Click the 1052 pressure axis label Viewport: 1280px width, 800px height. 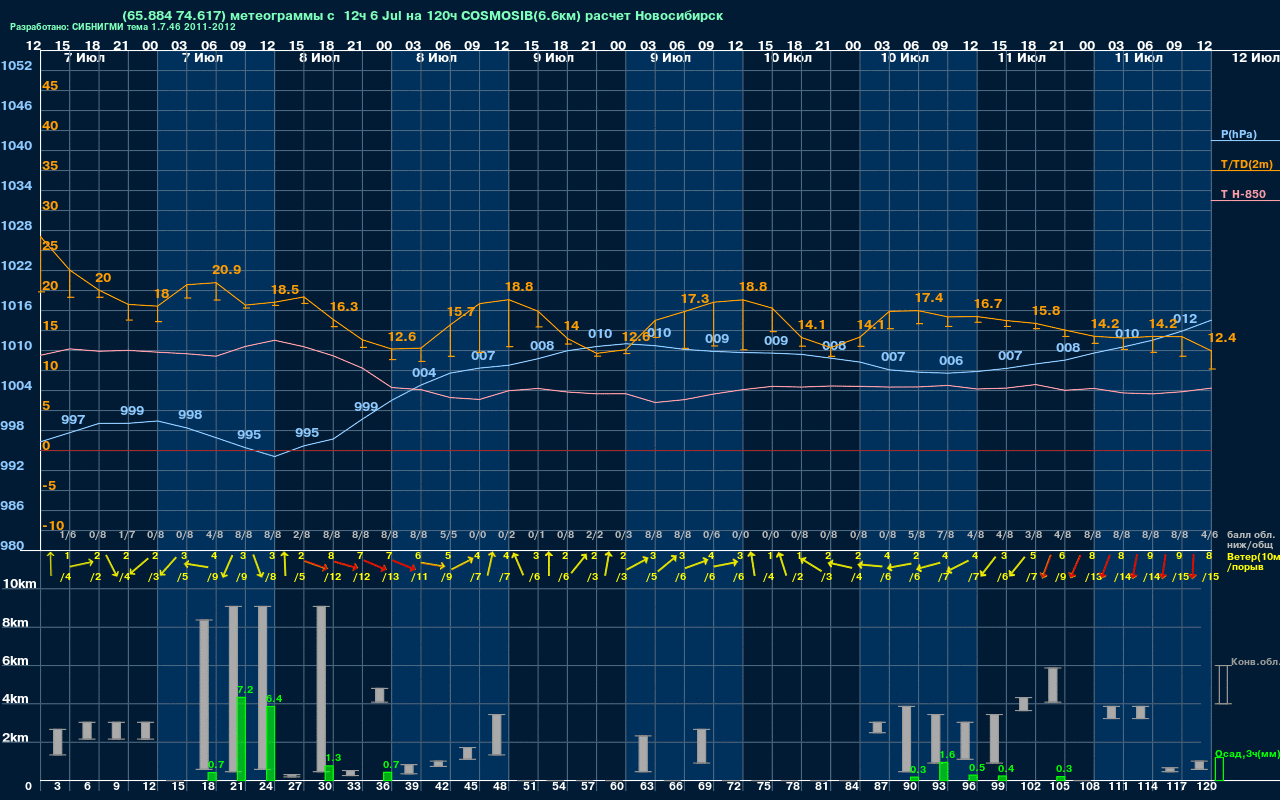click(x=16, y=66)
